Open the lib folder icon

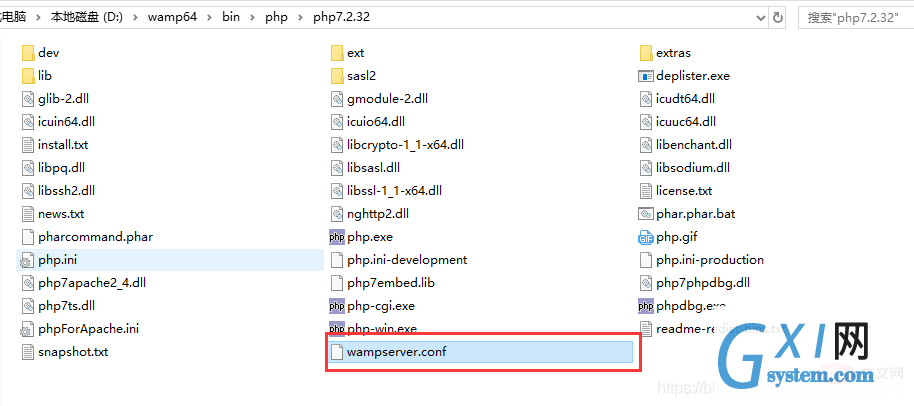coord(28,76)
